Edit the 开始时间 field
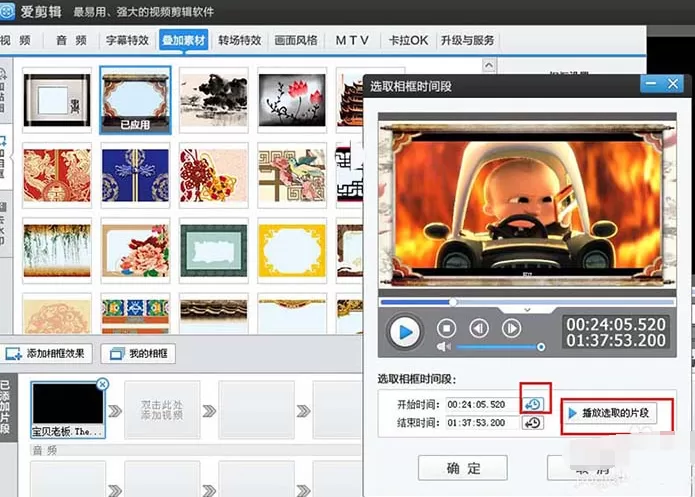695x497 pixels. coord(482,404)
